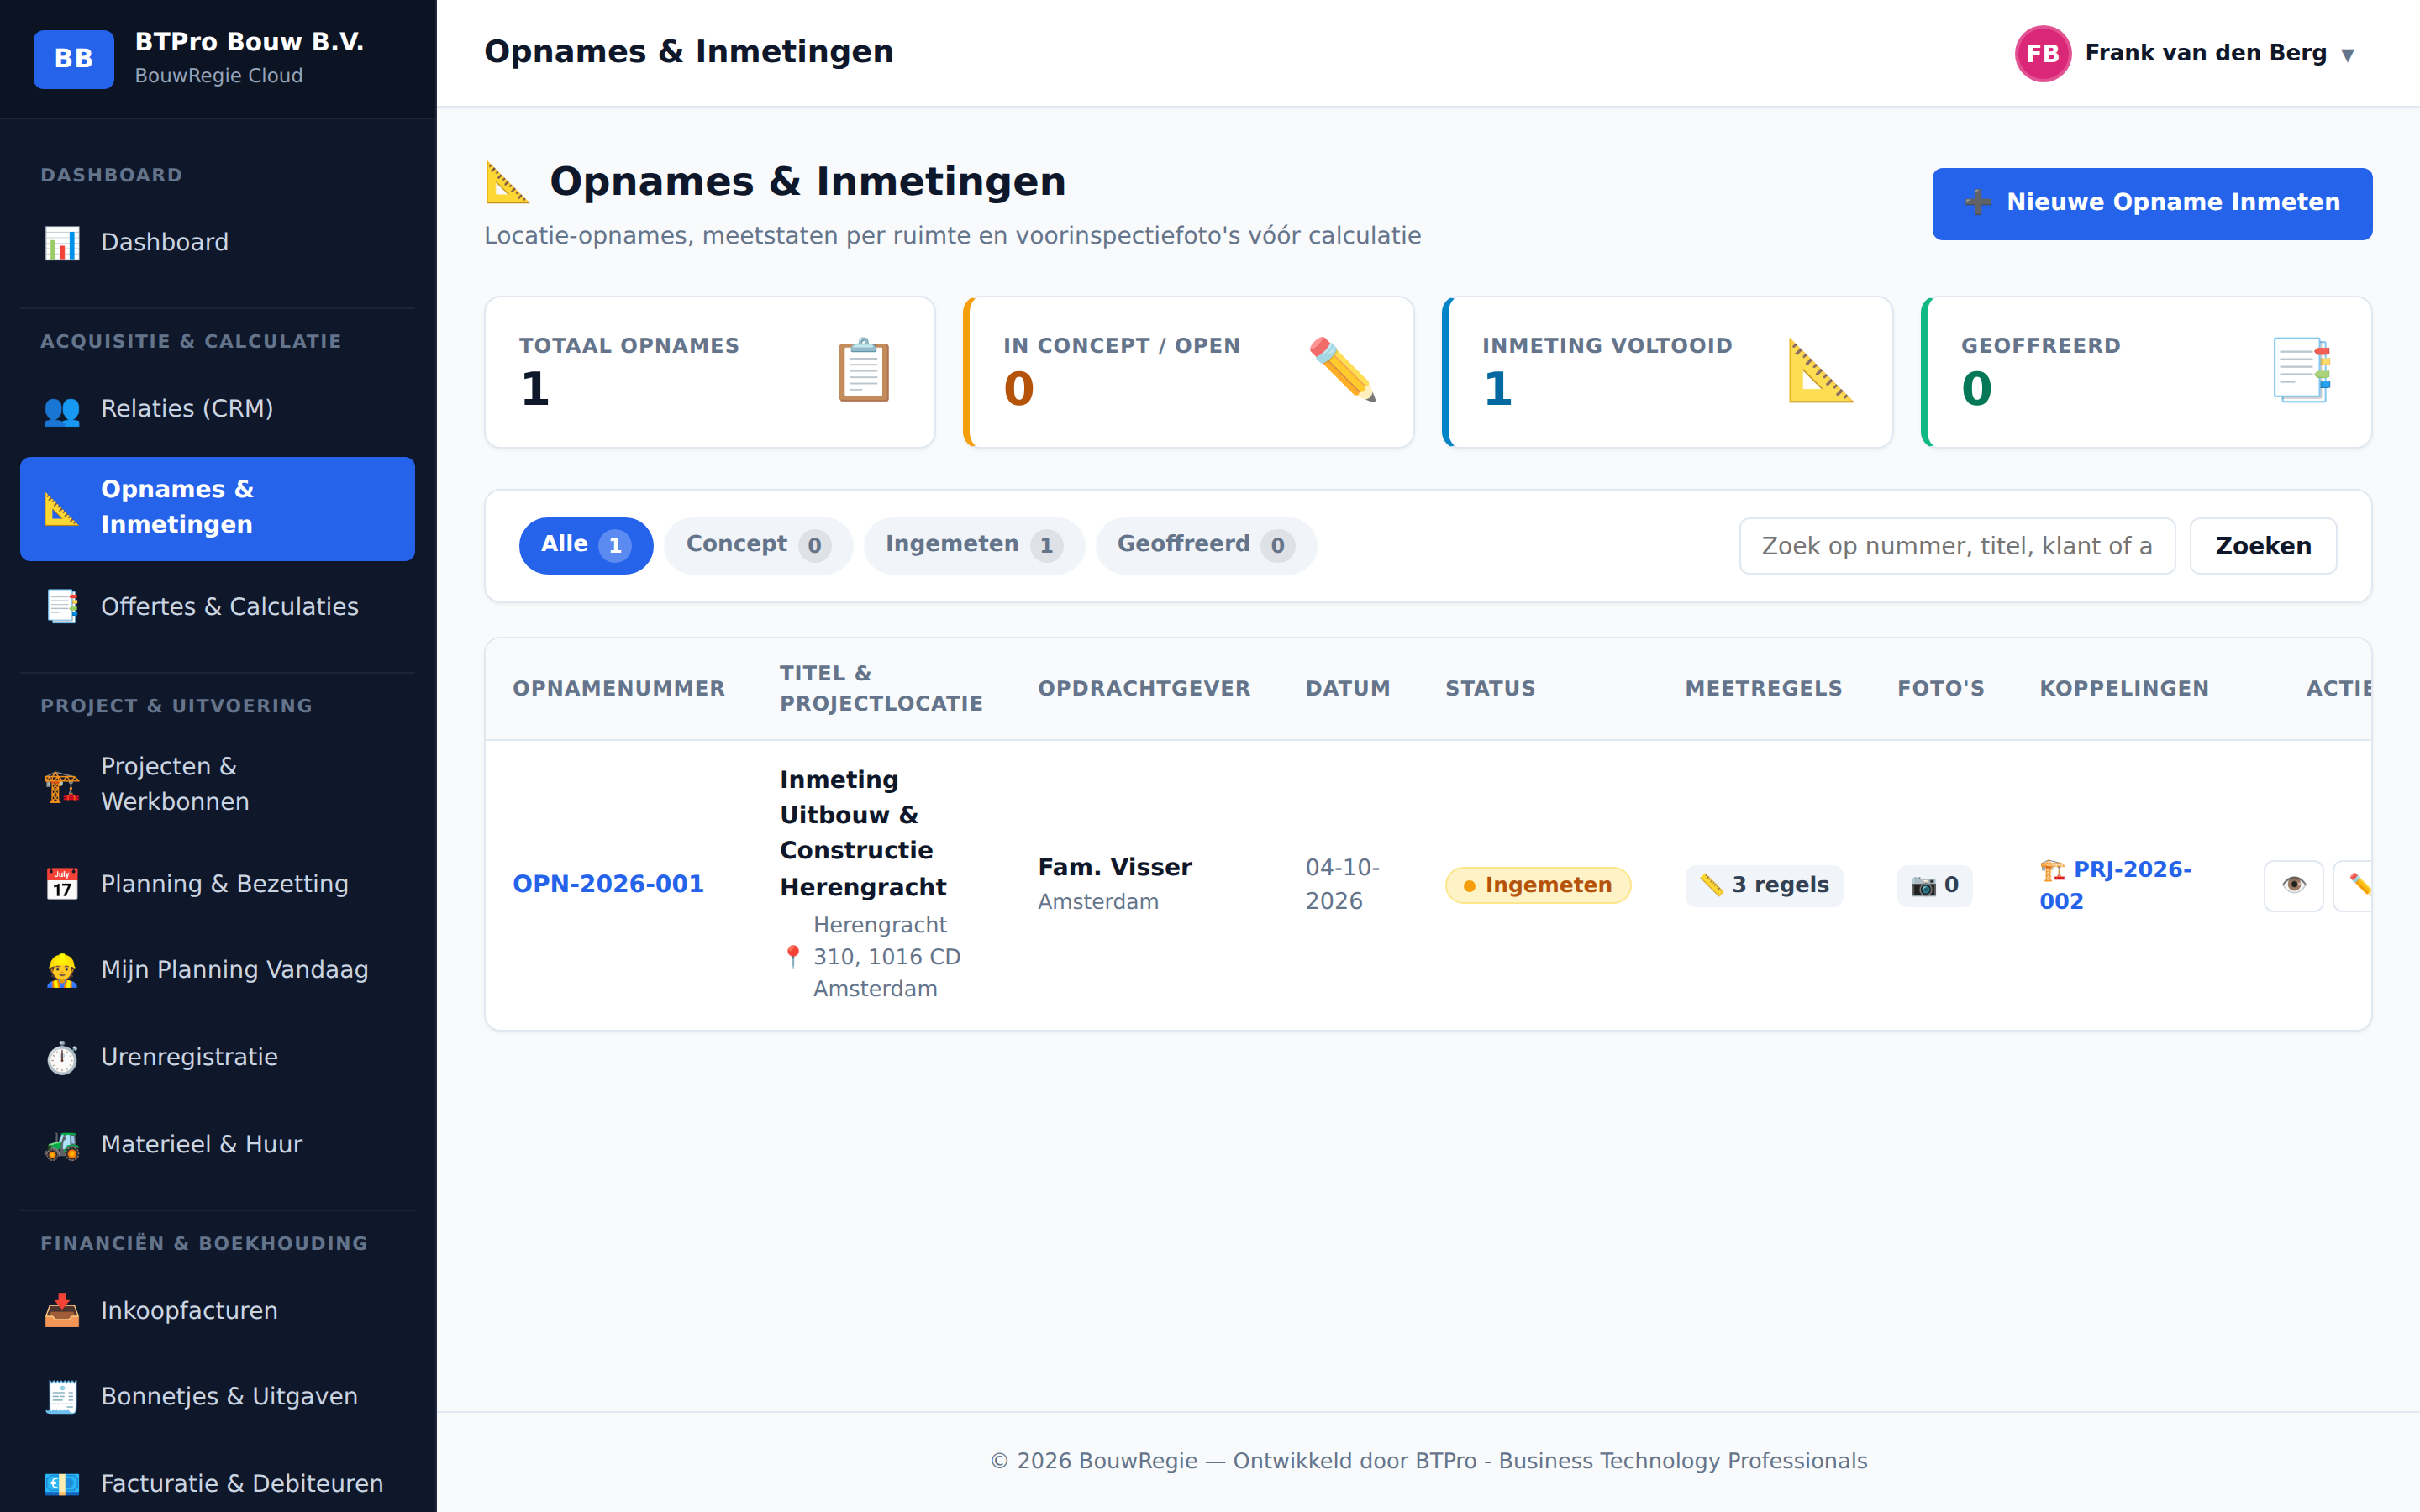
Task: Click the Dashboard chart icon in sidebar
Action: click(62, 243)
